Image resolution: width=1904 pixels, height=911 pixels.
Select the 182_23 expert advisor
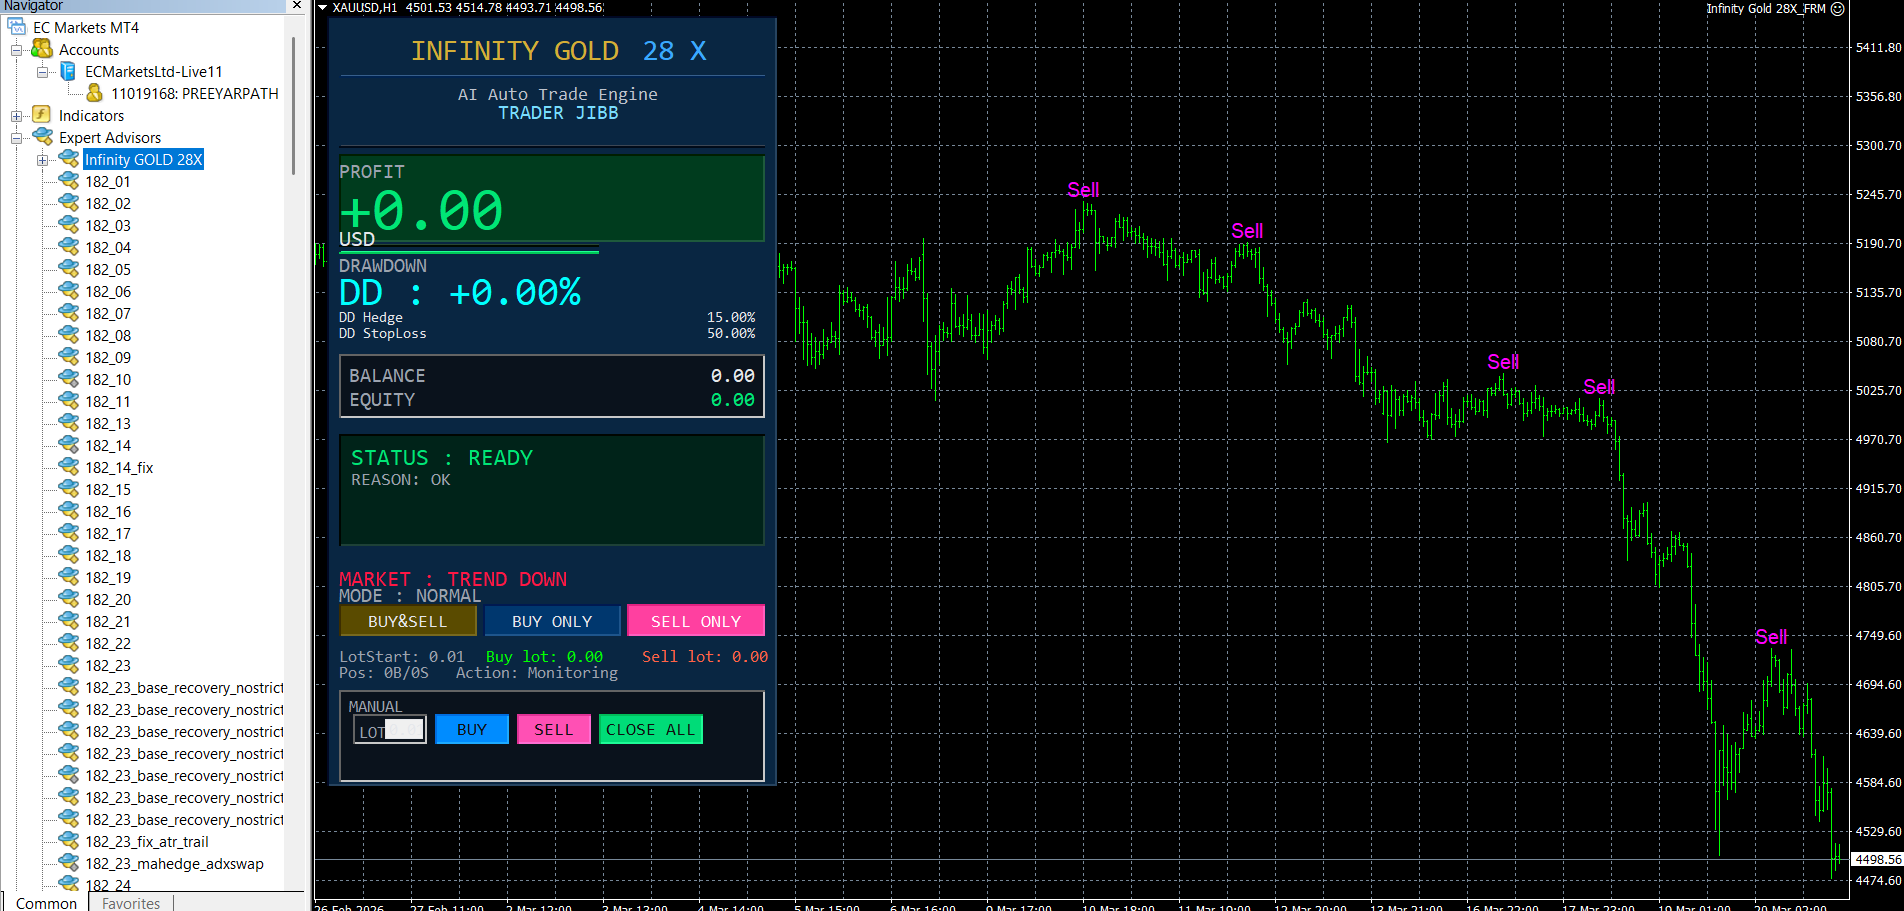(x=108, y=665)
